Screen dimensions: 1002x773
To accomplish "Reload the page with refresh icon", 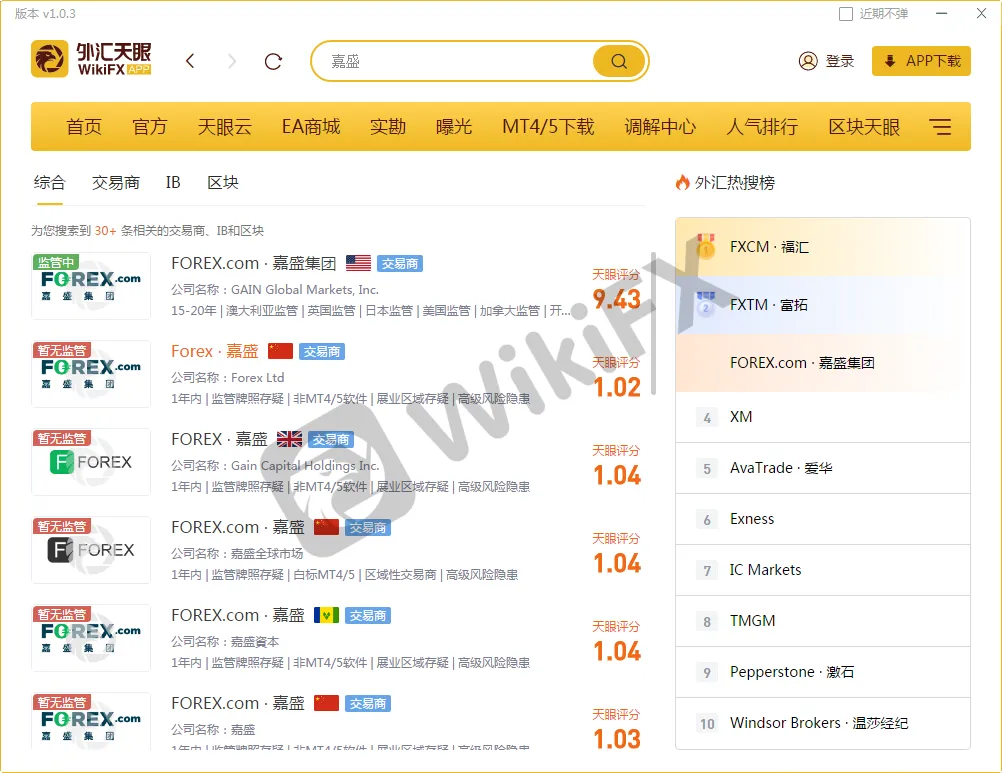I will (274, 61).
